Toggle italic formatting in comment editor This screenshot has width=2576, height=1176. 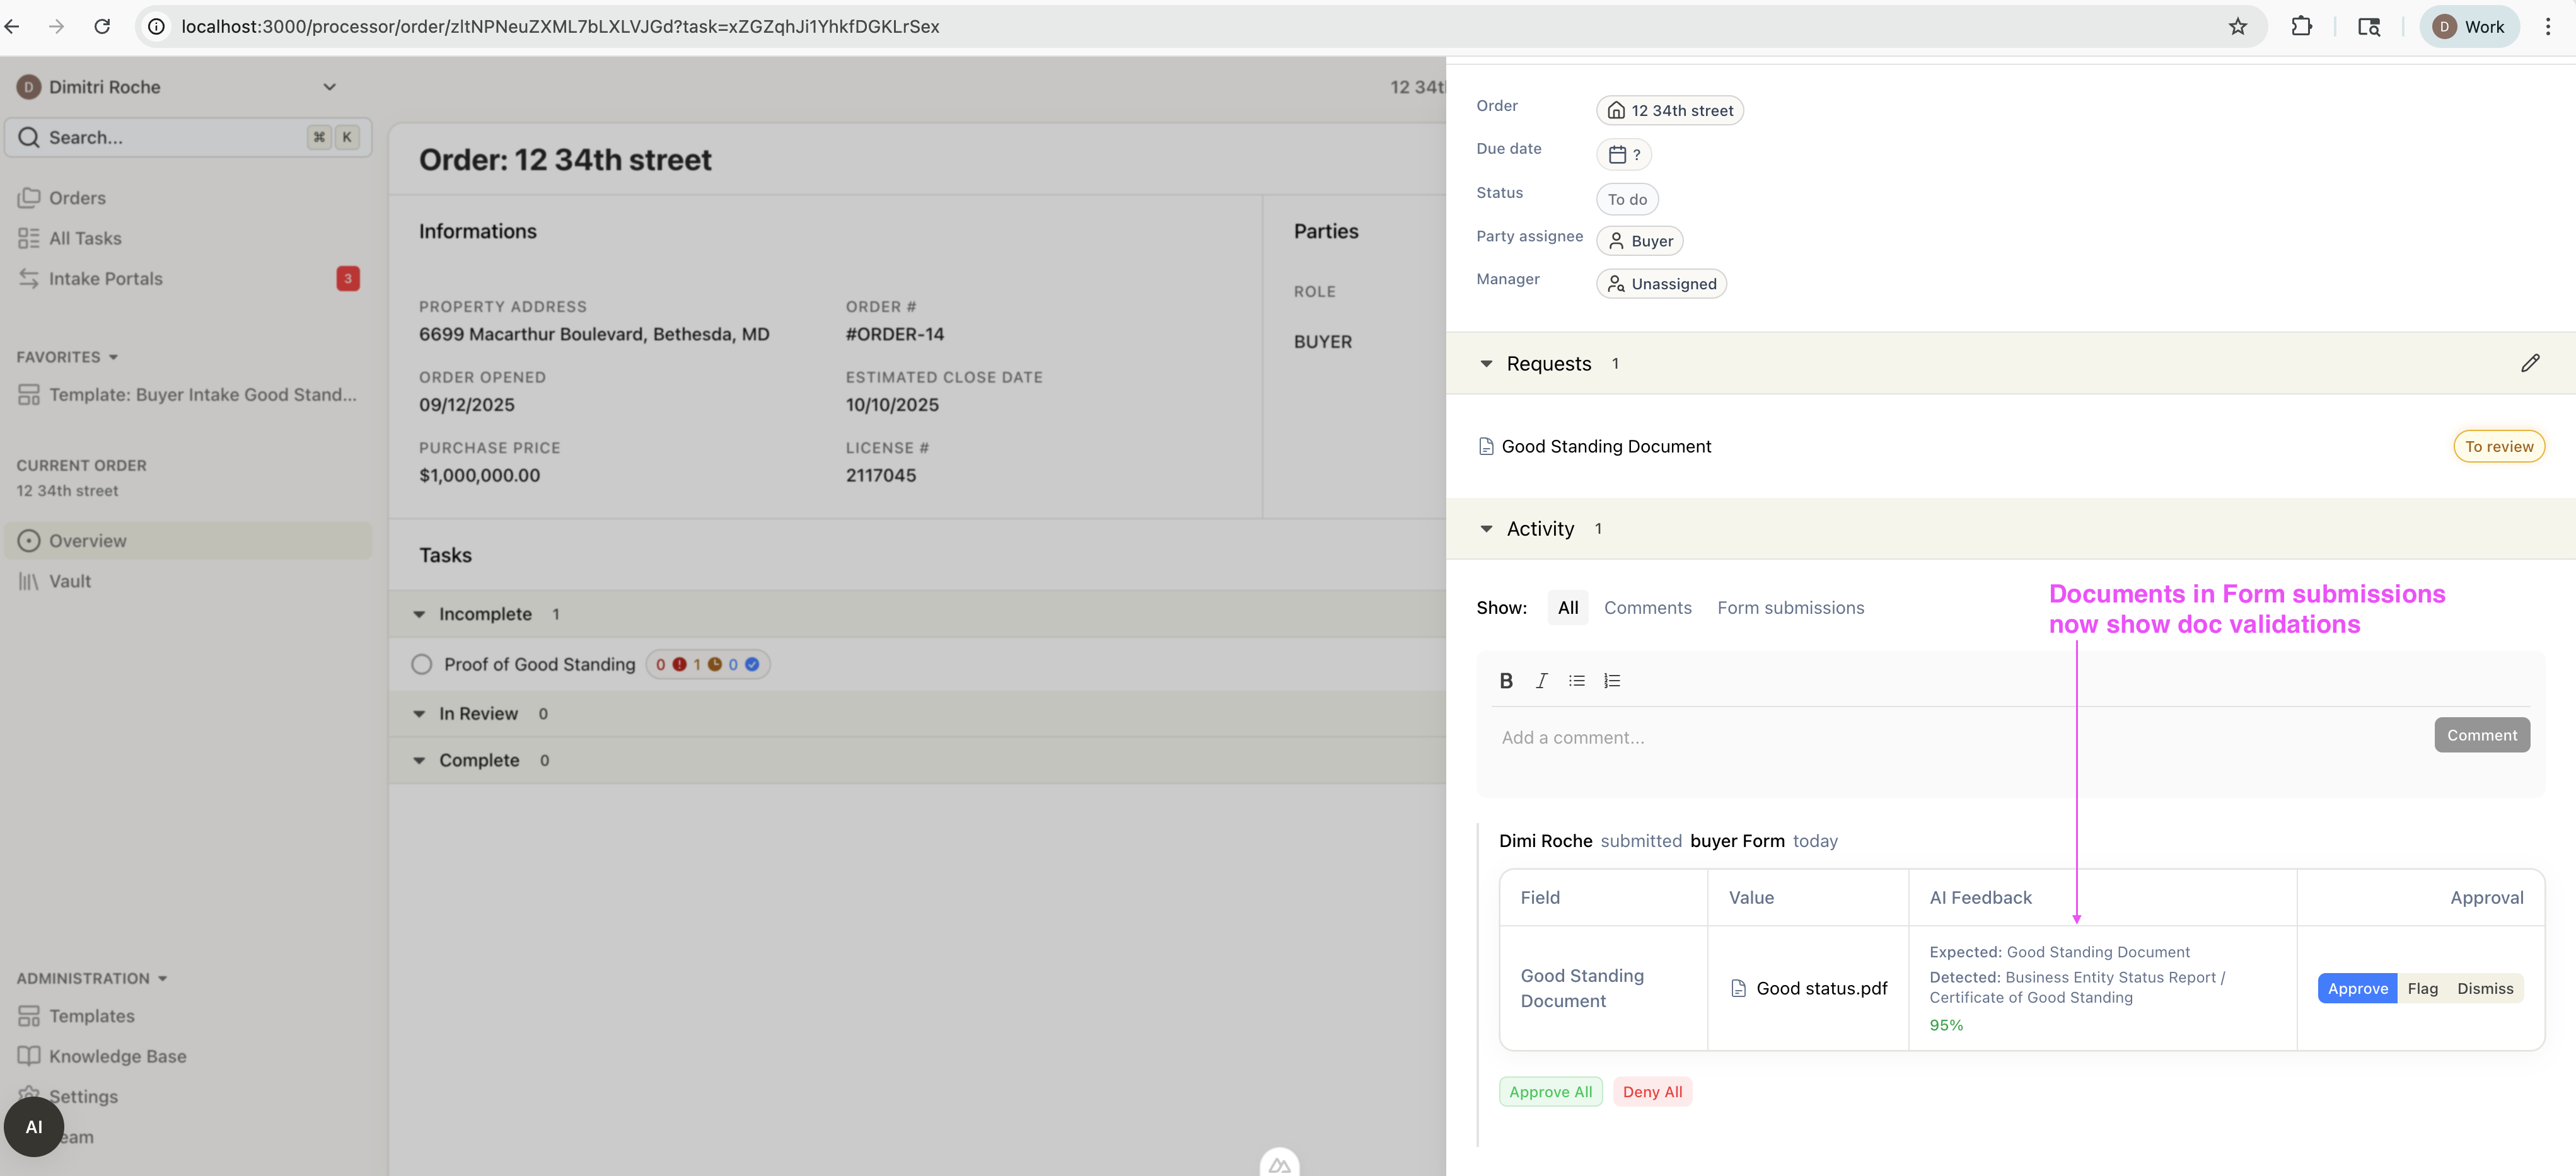click(1541, 681)
